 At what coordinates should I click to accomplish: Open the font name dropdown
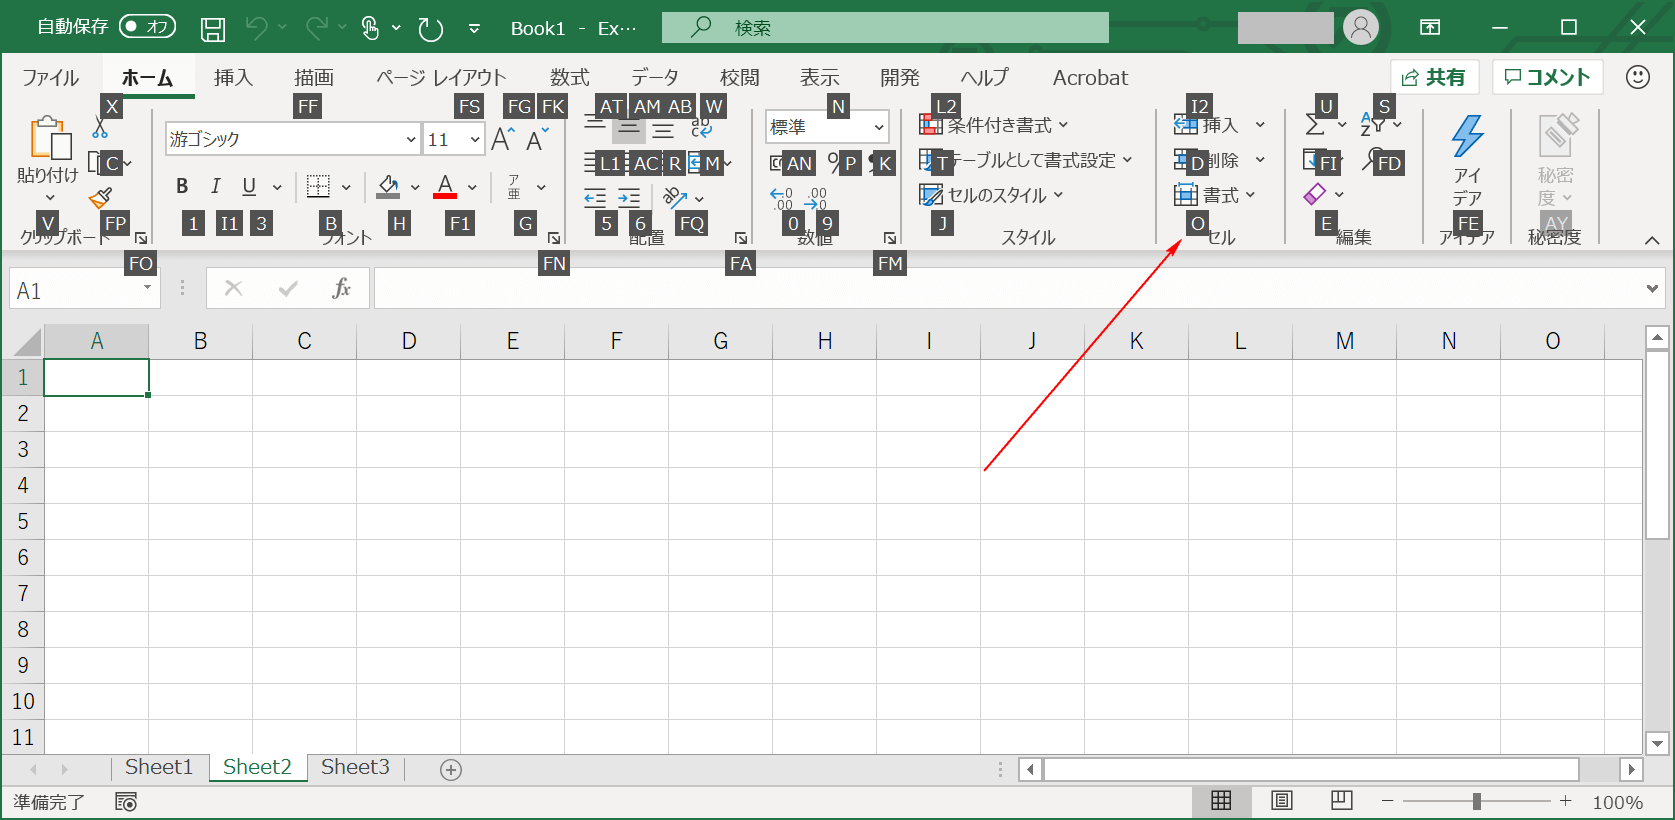click(410, 140)
